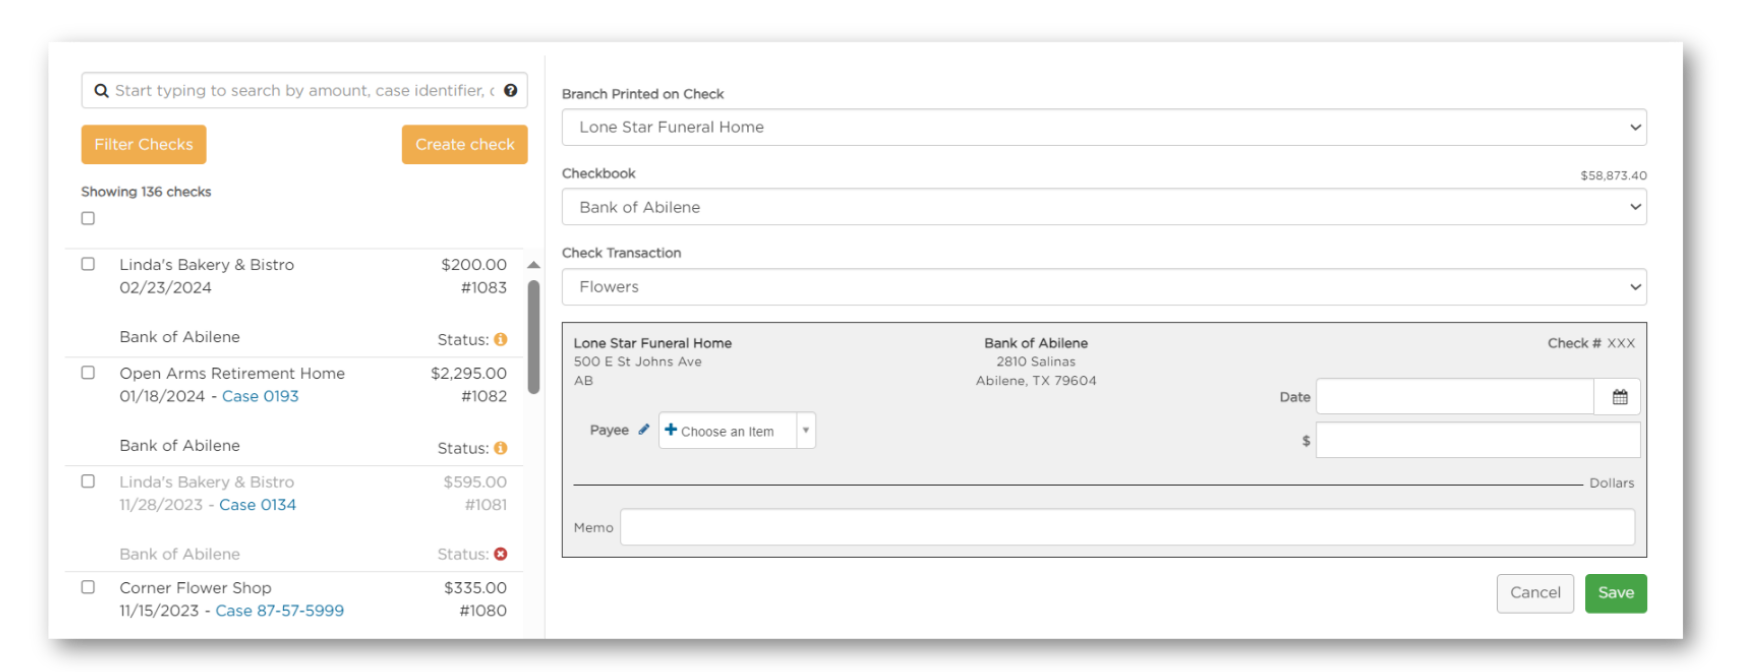
Task: Open Case 87-57-5999 link
Action: [280, 610]
